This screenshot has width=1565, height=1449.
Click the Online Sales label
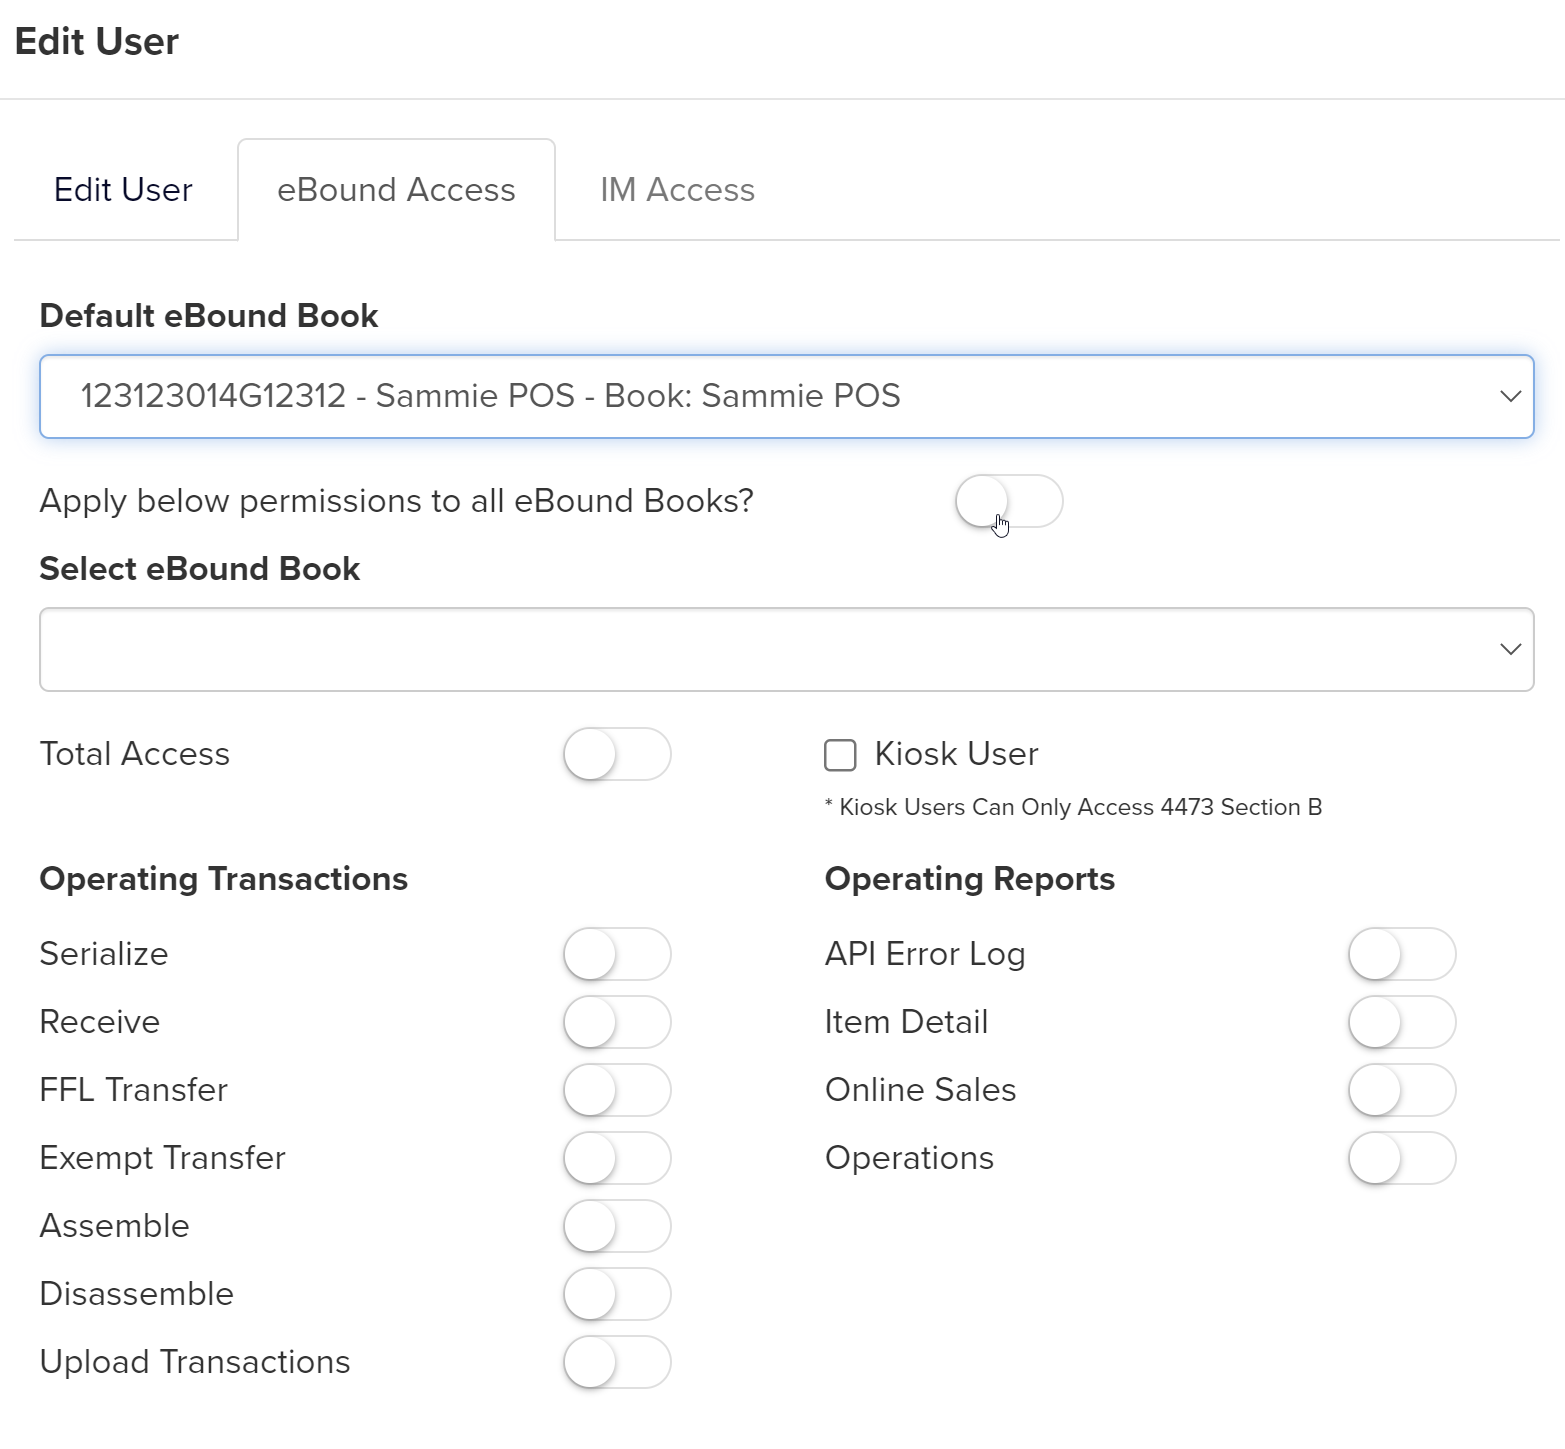pos(921,1090)
